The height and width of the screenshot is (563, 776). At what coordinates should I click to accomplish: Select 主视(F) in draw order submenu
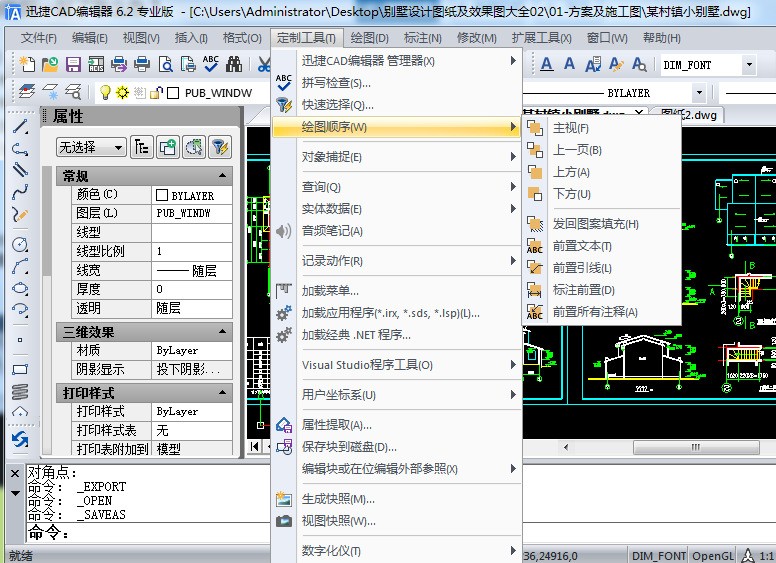coord(602,128)
